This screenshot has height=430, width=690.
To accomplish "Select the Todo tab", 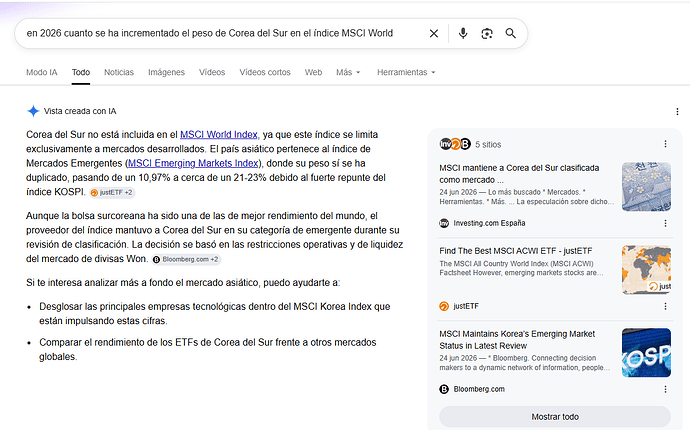I will [x=81, y=72].
